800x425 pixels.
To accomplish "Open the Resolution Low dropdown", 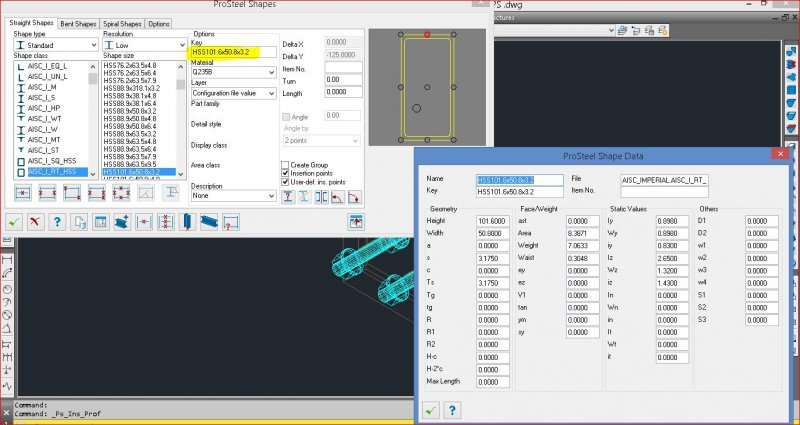I will click(x=145, y=45).
